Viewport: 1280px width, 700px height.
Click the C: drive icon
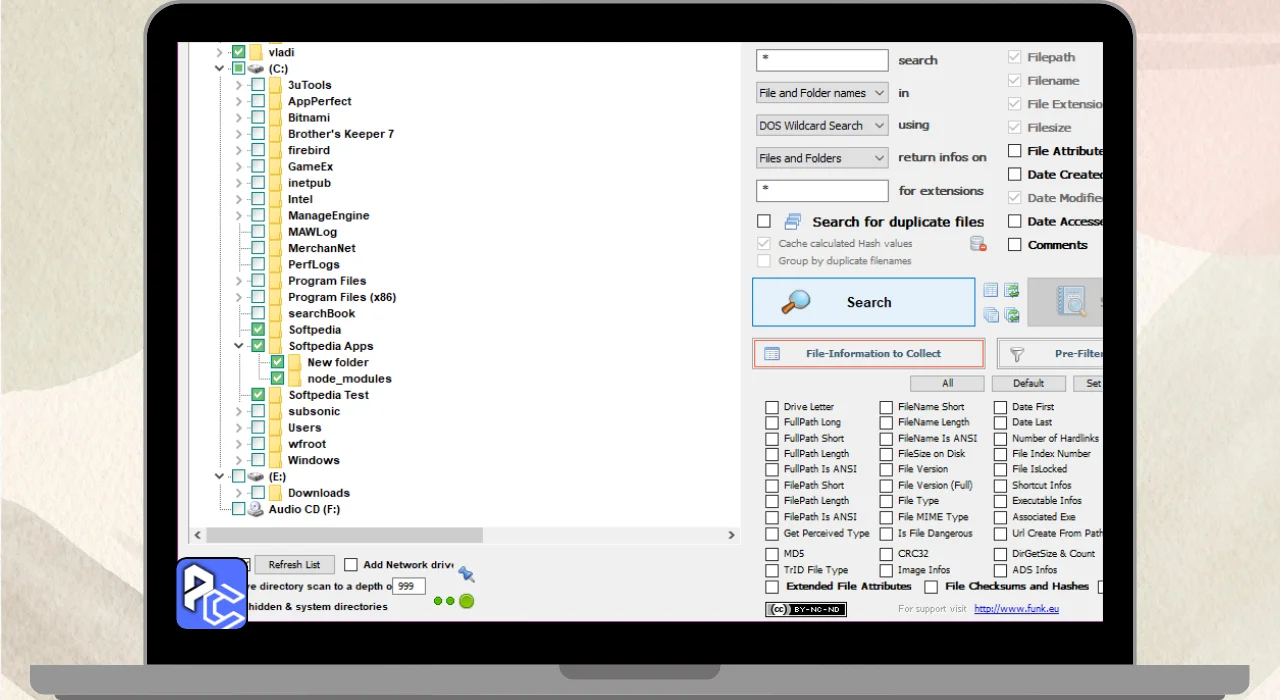pyautogui.click(x=256, y=68)
